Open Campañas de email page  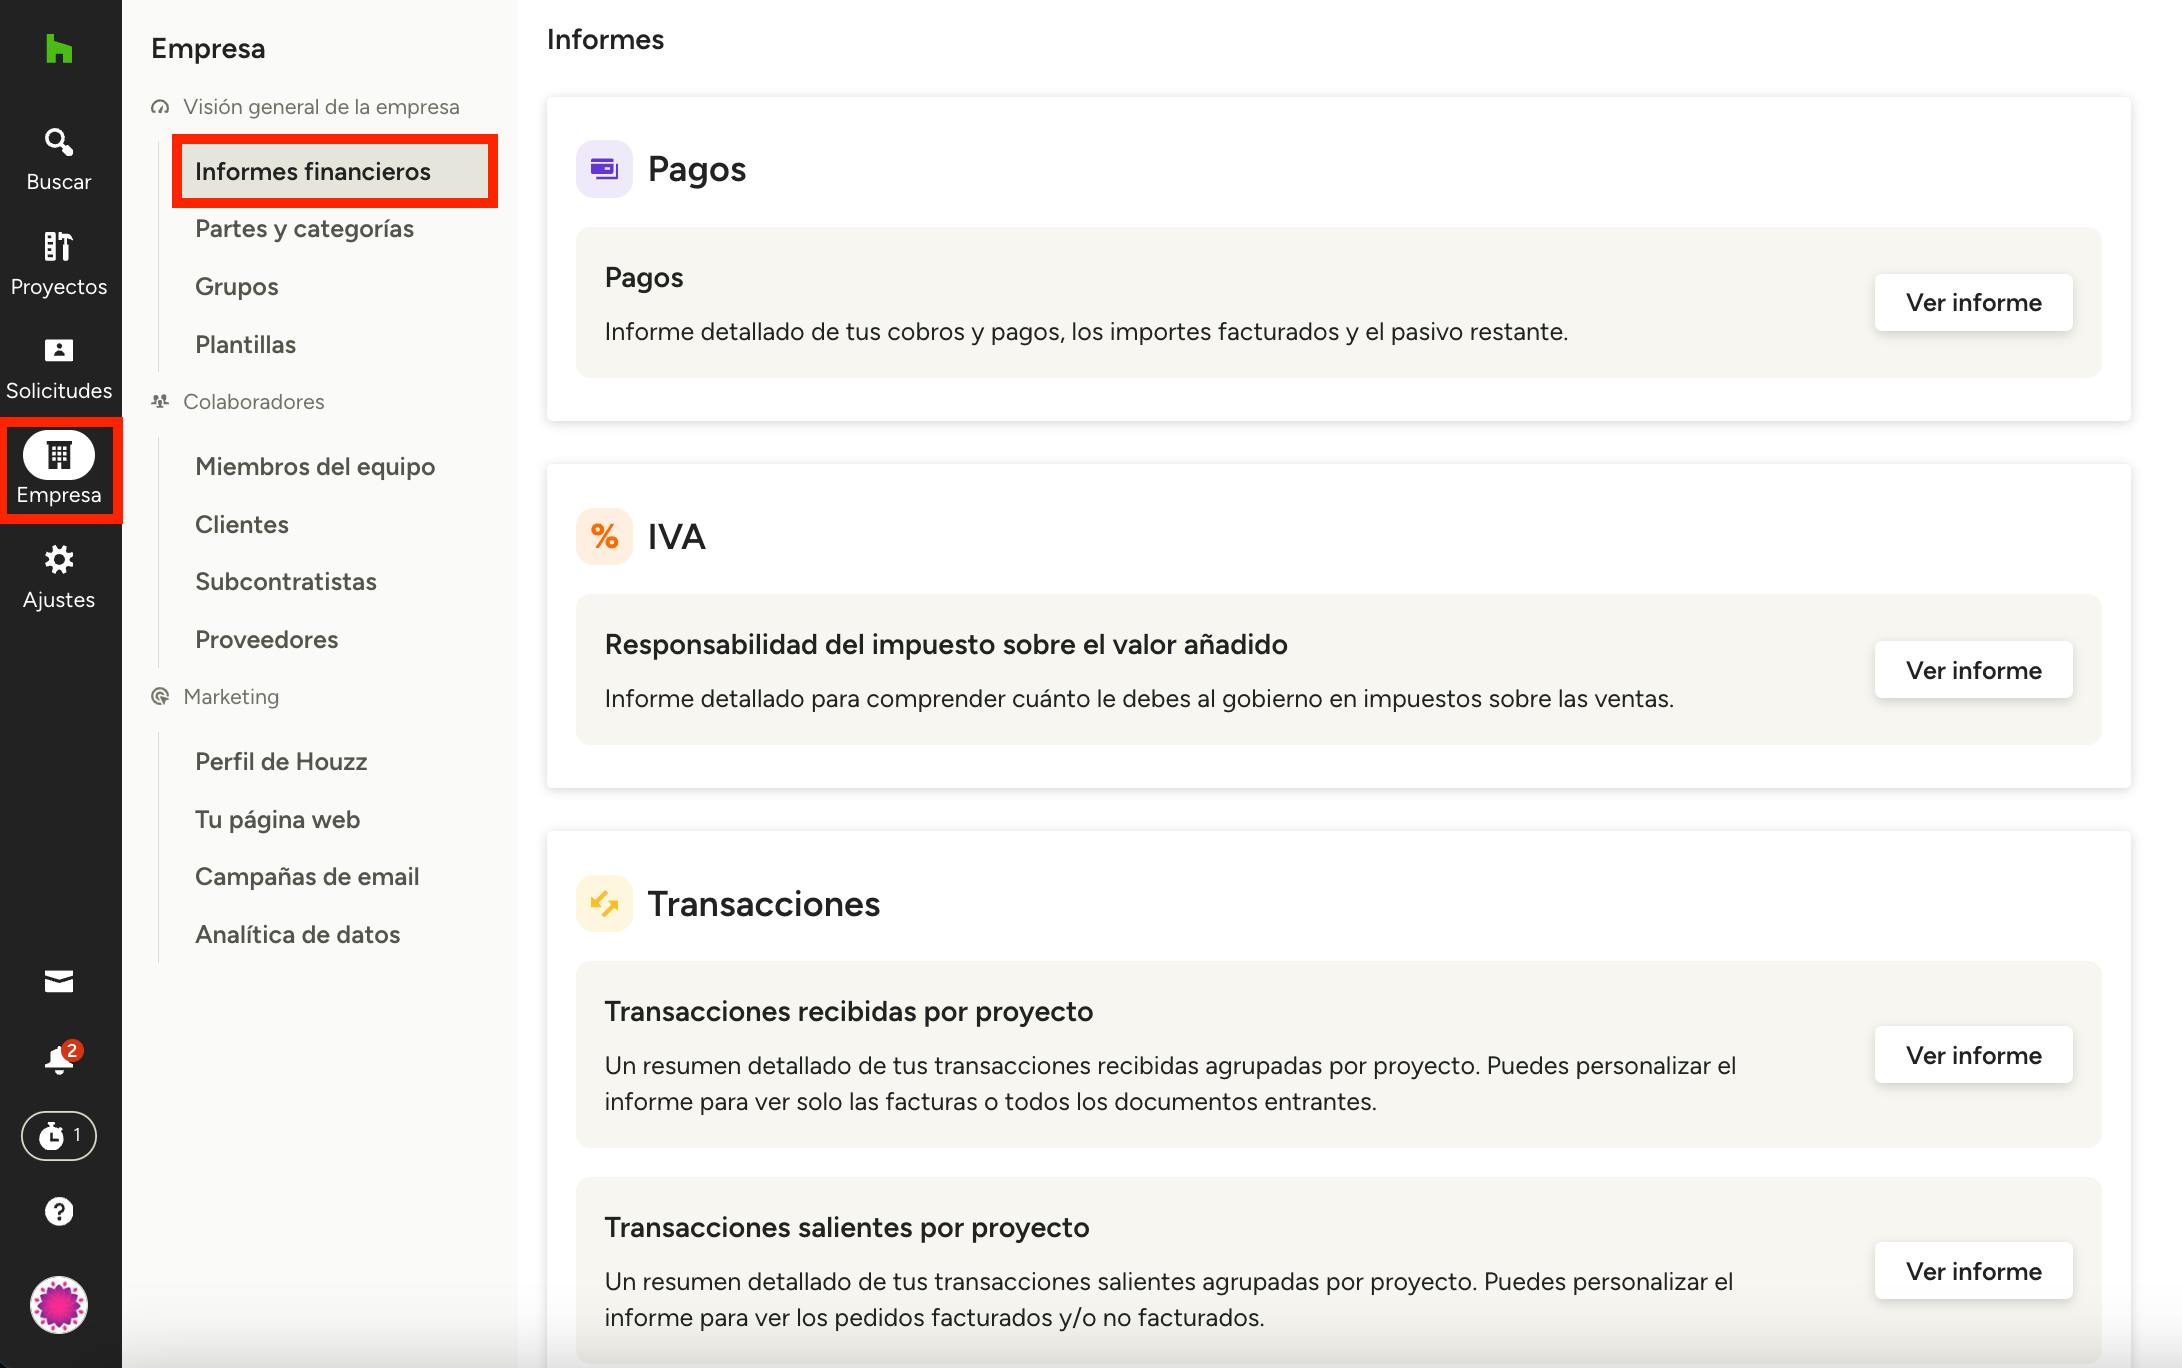(307, 877)
